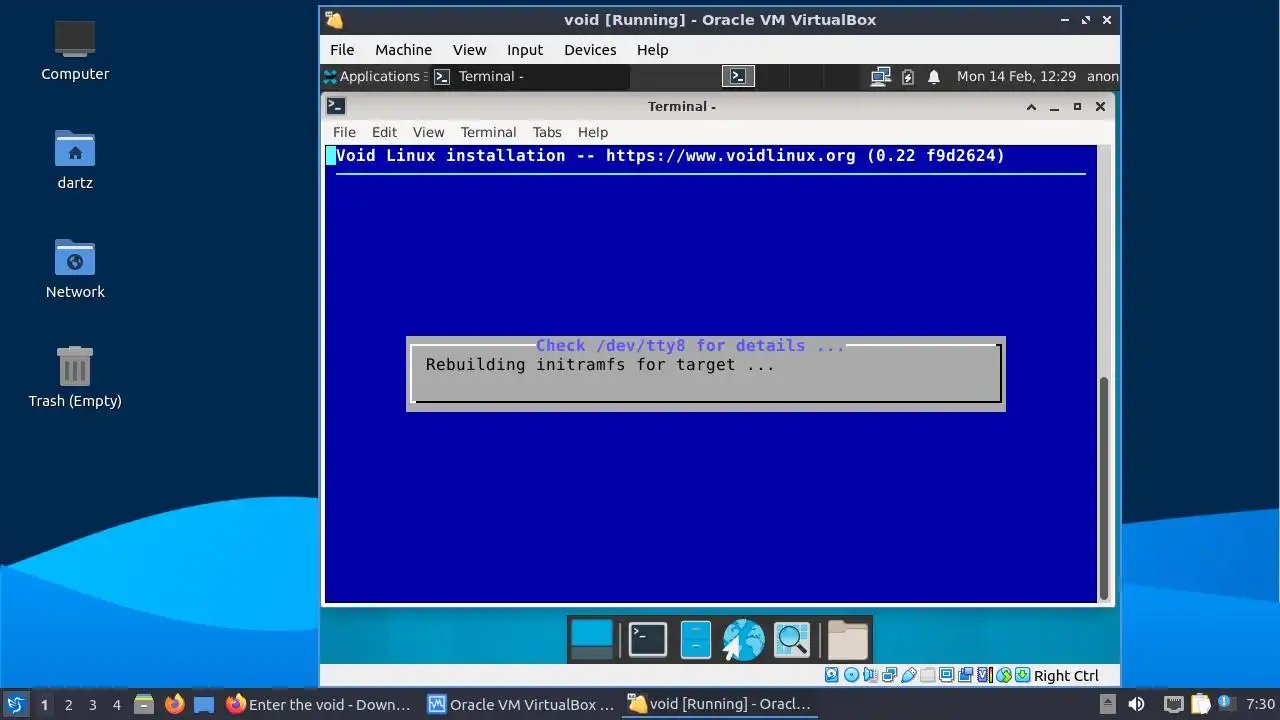Viewport: 1280px width, 720px height.
Task: Switch to host workspace 4
Action: (x=116, y=704)
